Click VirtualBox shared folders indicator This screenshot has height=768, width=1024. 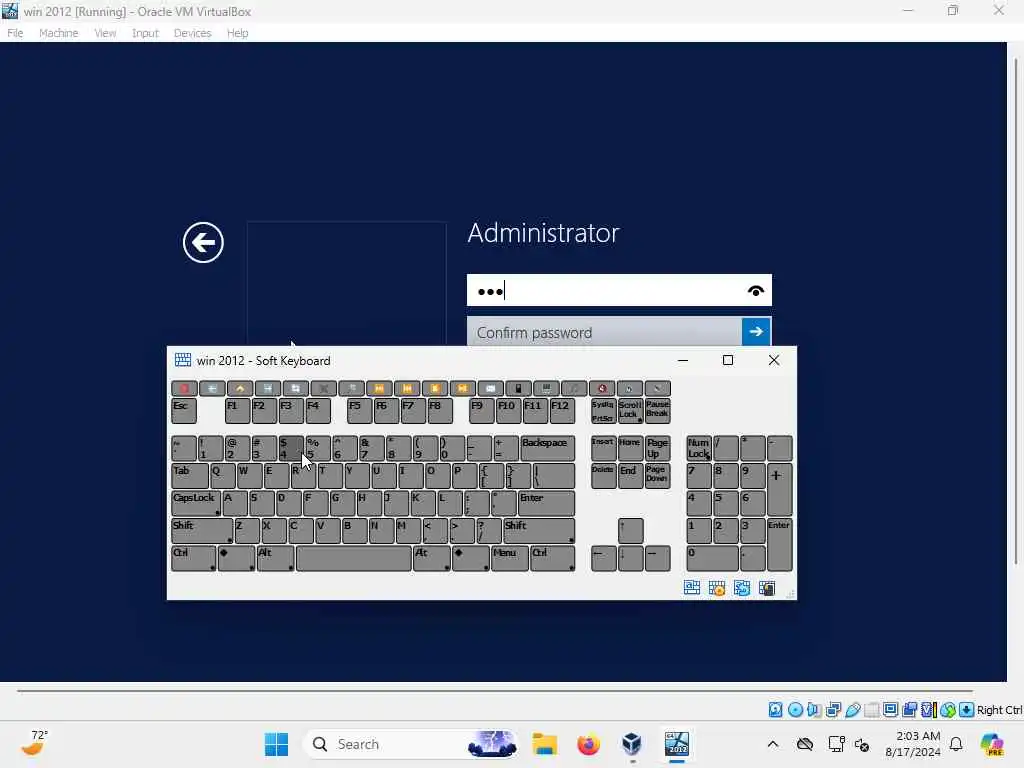pos(871,709)
